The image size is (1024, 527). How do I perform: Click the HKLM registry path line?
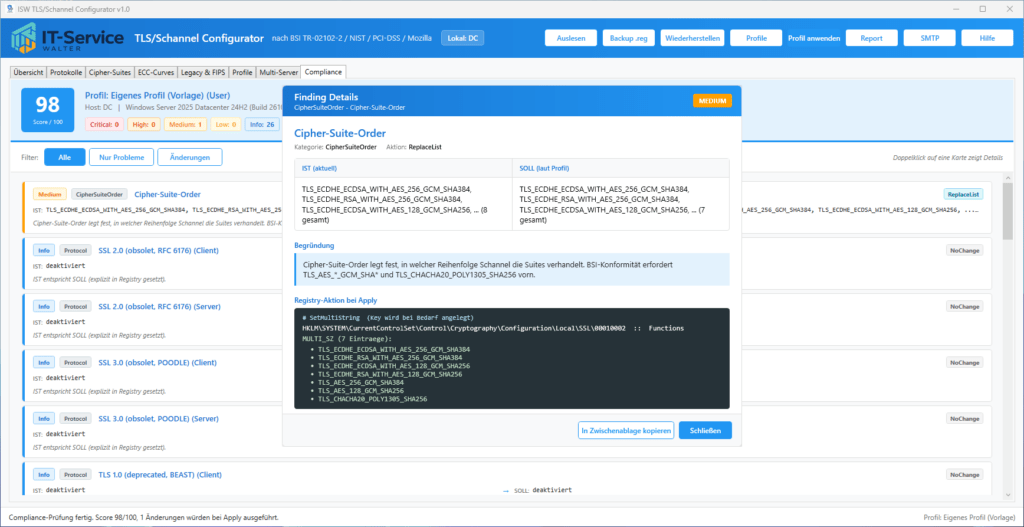pos(492,328)
